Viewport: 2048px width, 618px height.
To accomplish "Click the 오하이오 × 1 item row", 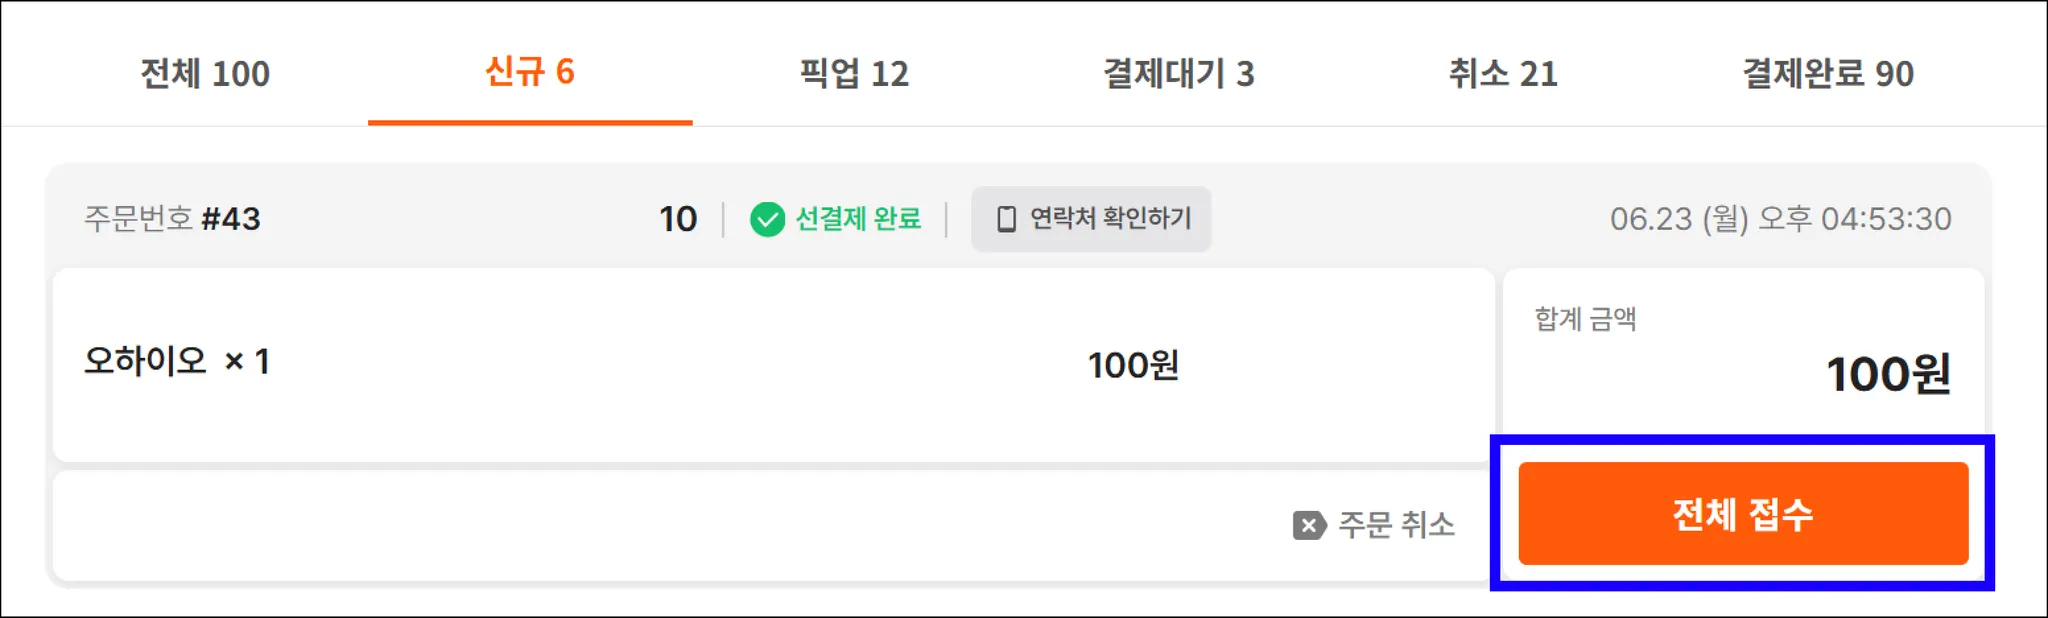I will (x=773, y=364).
